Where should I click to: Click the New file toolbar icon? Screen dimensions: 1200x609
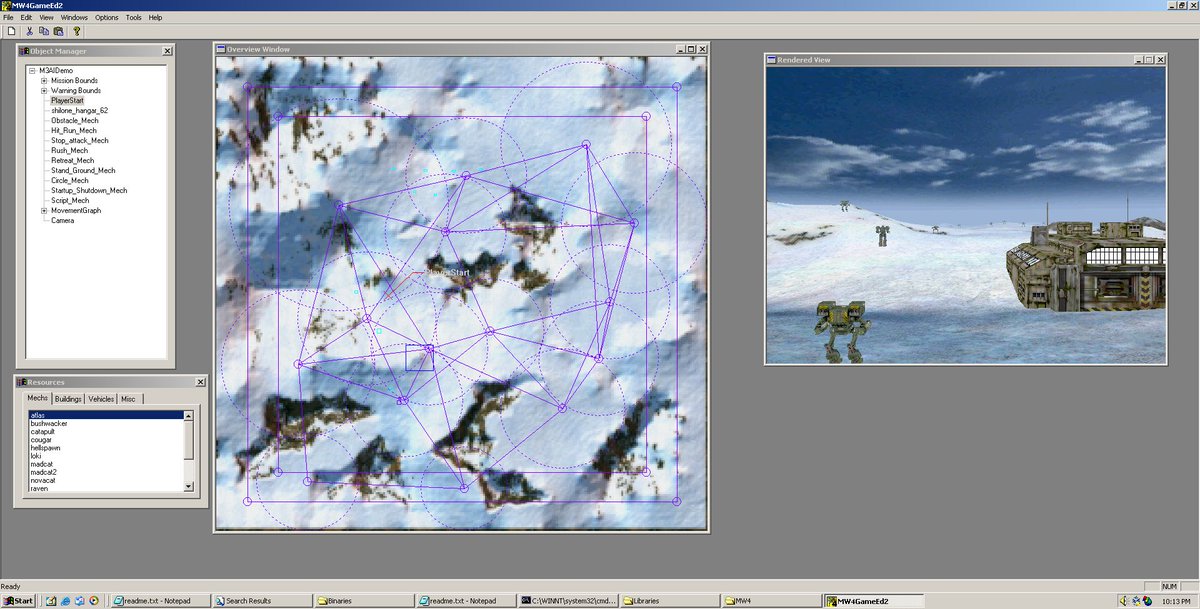12,31
